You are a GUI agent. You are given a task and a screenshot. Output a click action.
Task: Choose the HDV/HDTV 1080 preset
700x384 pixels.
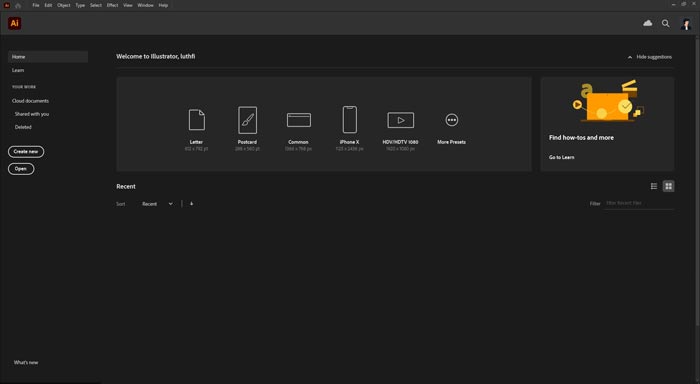pyautogui.click(x=400, y=130)
